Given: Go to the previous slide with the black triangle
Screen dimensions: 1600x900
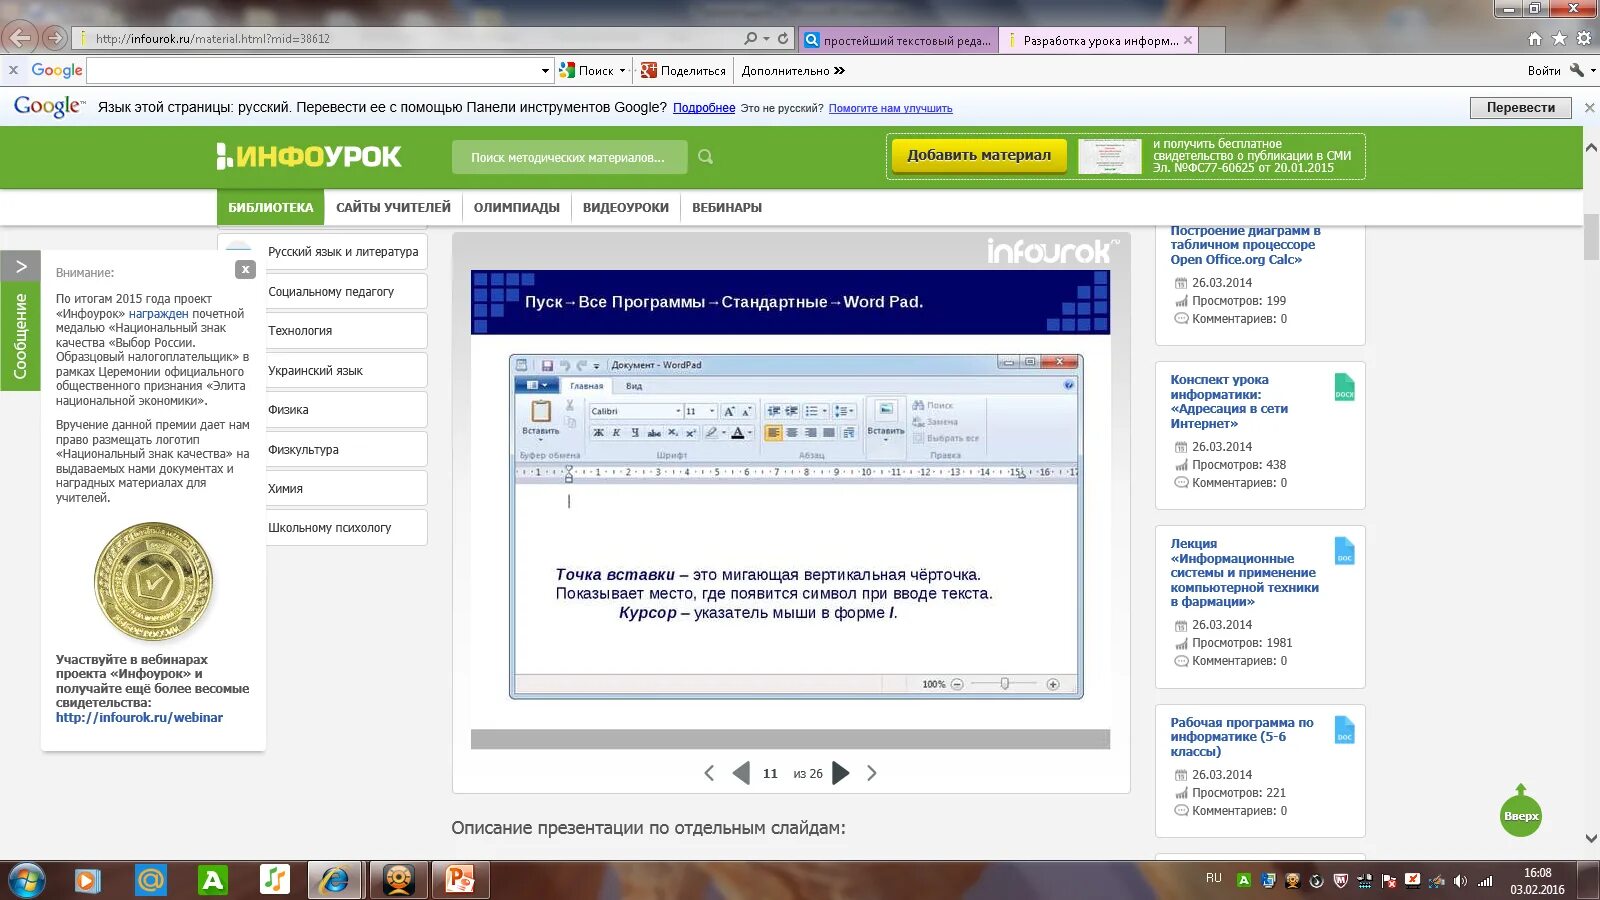Looking at the screenshot, I should pyautogui.click(x=741, y=773).
